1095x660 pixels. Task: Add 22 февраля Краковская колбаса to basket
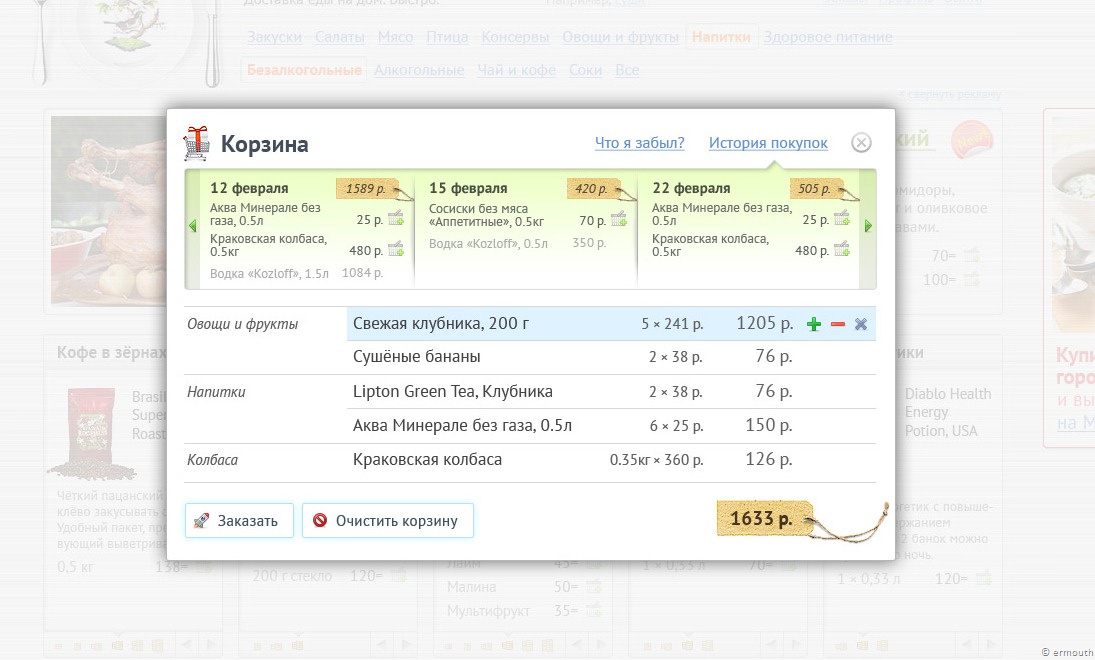coord(842,250)
